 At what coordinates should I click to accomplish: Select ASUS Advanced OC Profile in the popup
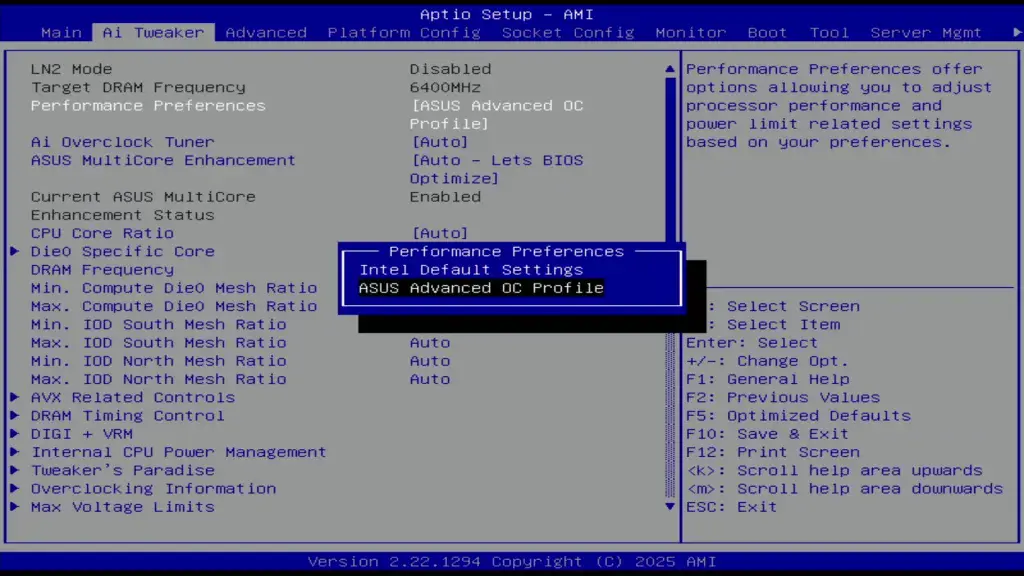coord(481,287)
